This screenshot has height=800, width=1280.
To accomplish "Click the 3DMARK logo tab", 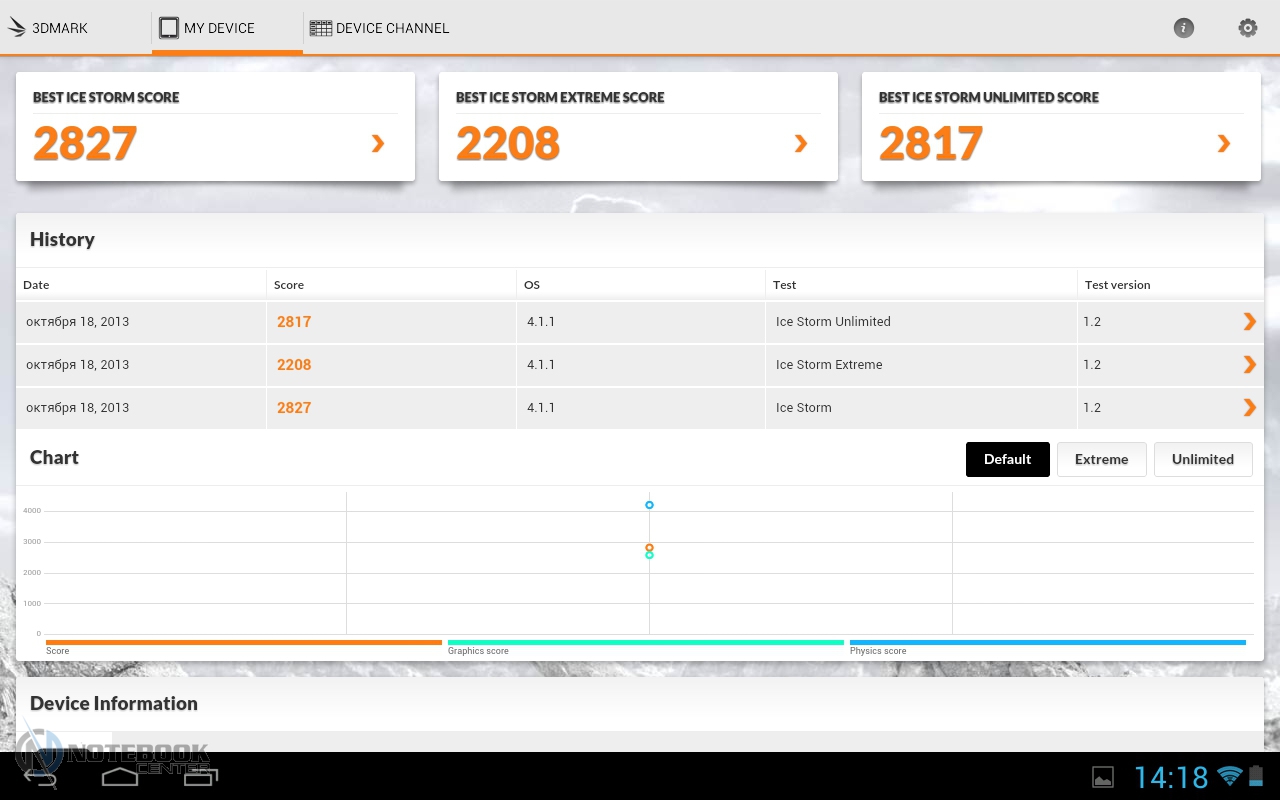I will click(x=48, y=28).
